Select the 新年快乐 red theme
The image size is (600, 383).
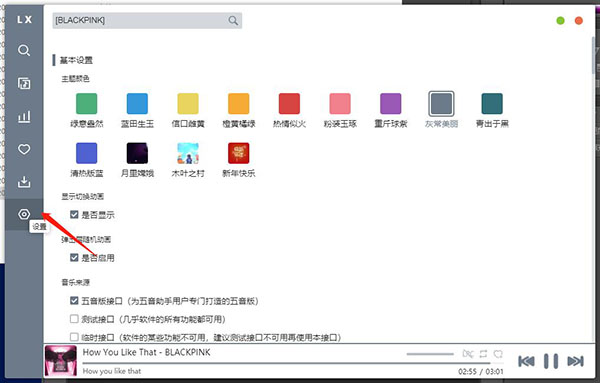pos(238,153)
